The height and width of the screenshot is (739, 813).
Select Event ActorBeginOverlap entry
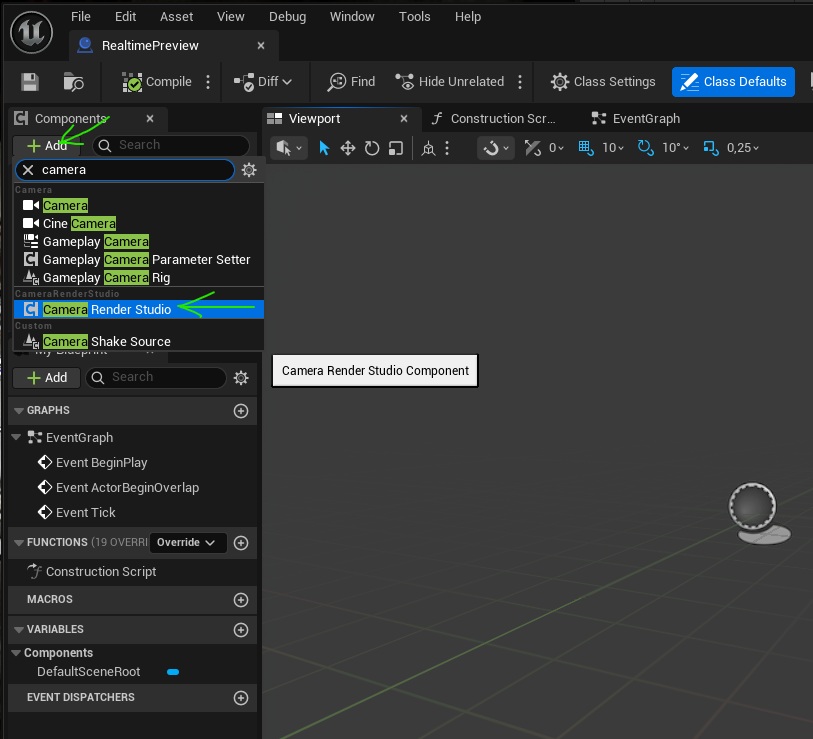click(127, 487)
